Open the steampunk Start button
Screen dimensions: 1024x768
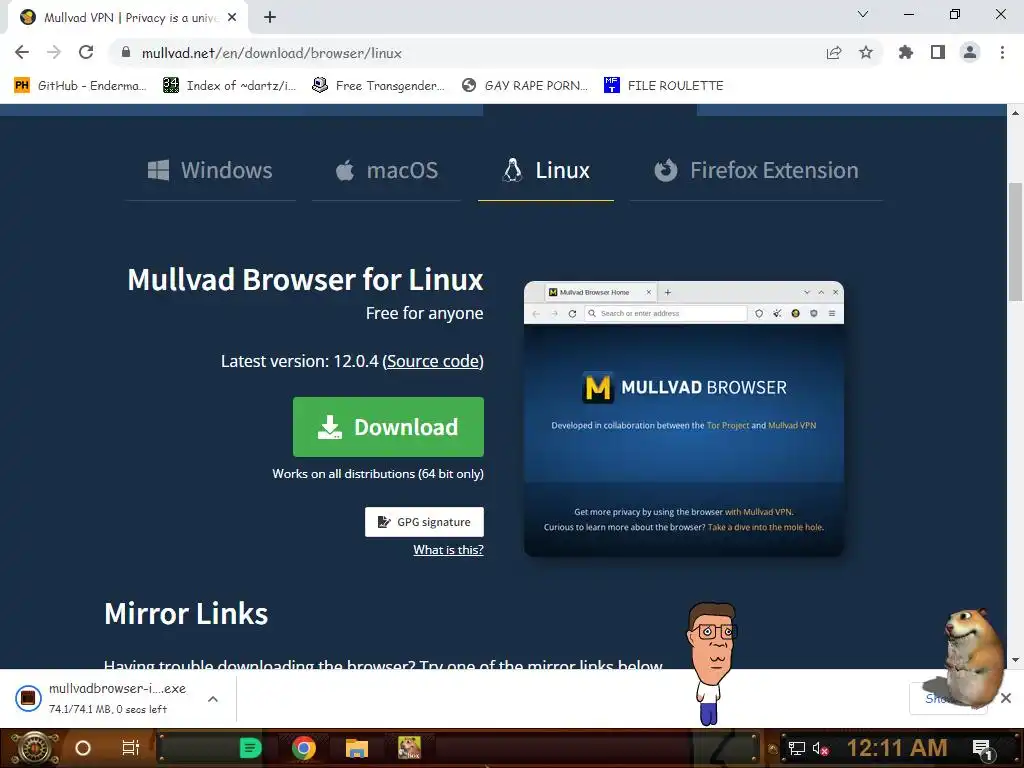pos(35,748)
